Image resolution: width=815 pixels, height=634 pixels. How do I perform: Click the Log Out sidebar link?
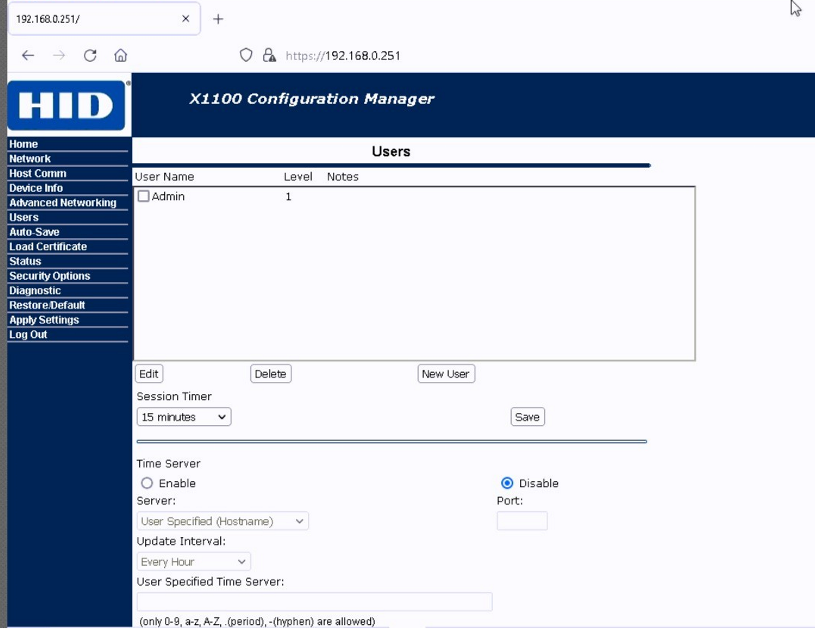pyautogui.click(x=28, y=335)
